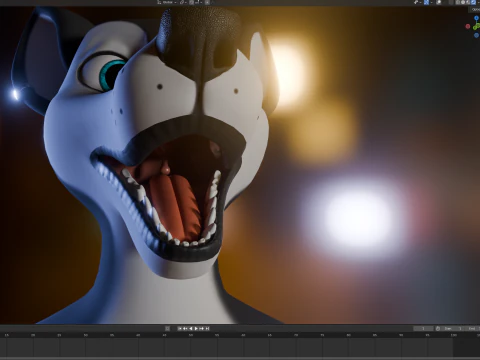Viewport: 480px width, 360px height.
Task: Open the pivot point dropdown
Action: pyautogui.click(x=183, y=2)
